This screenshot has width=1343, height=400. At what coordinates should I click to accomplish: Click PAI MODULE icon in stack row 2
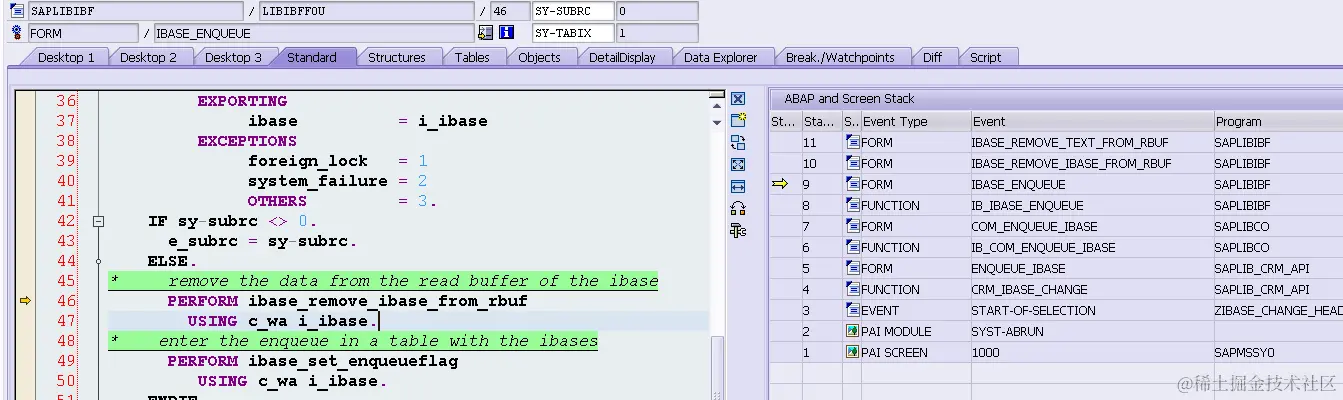852,331
